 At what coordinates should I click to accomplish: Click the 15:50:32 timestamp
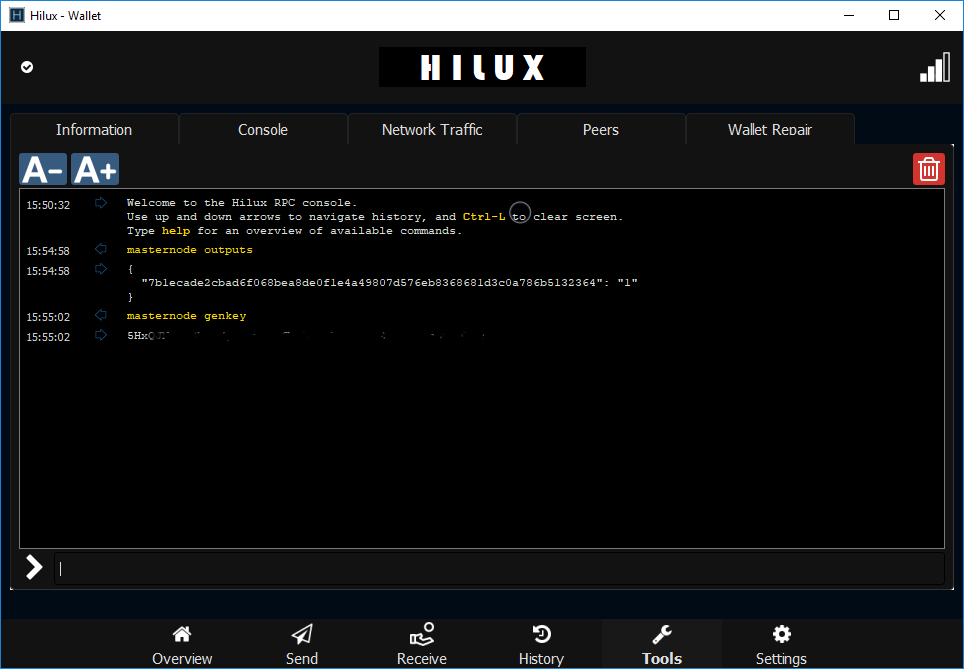(x=48, y=205)
